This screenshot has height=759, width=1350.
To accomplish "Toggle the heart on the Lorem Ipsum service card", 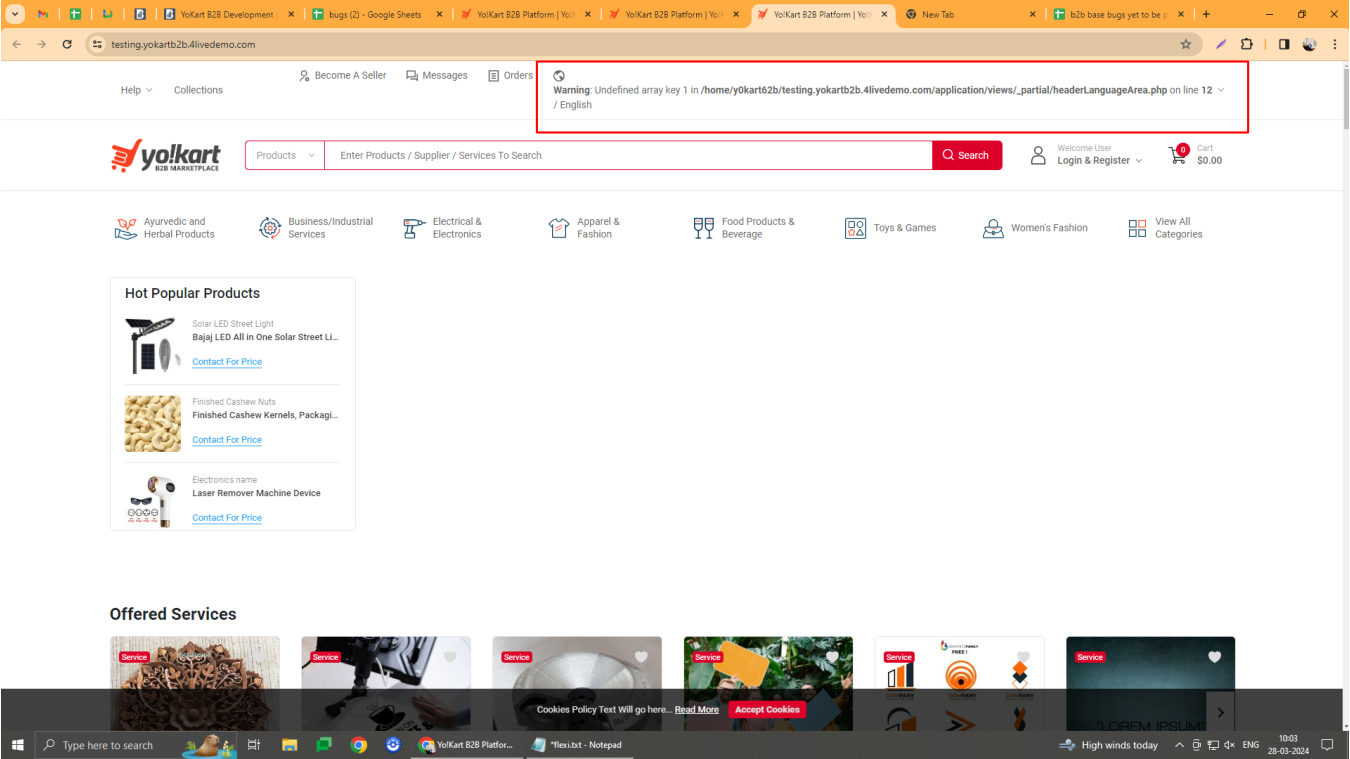I will click(x=1214, y=657).
